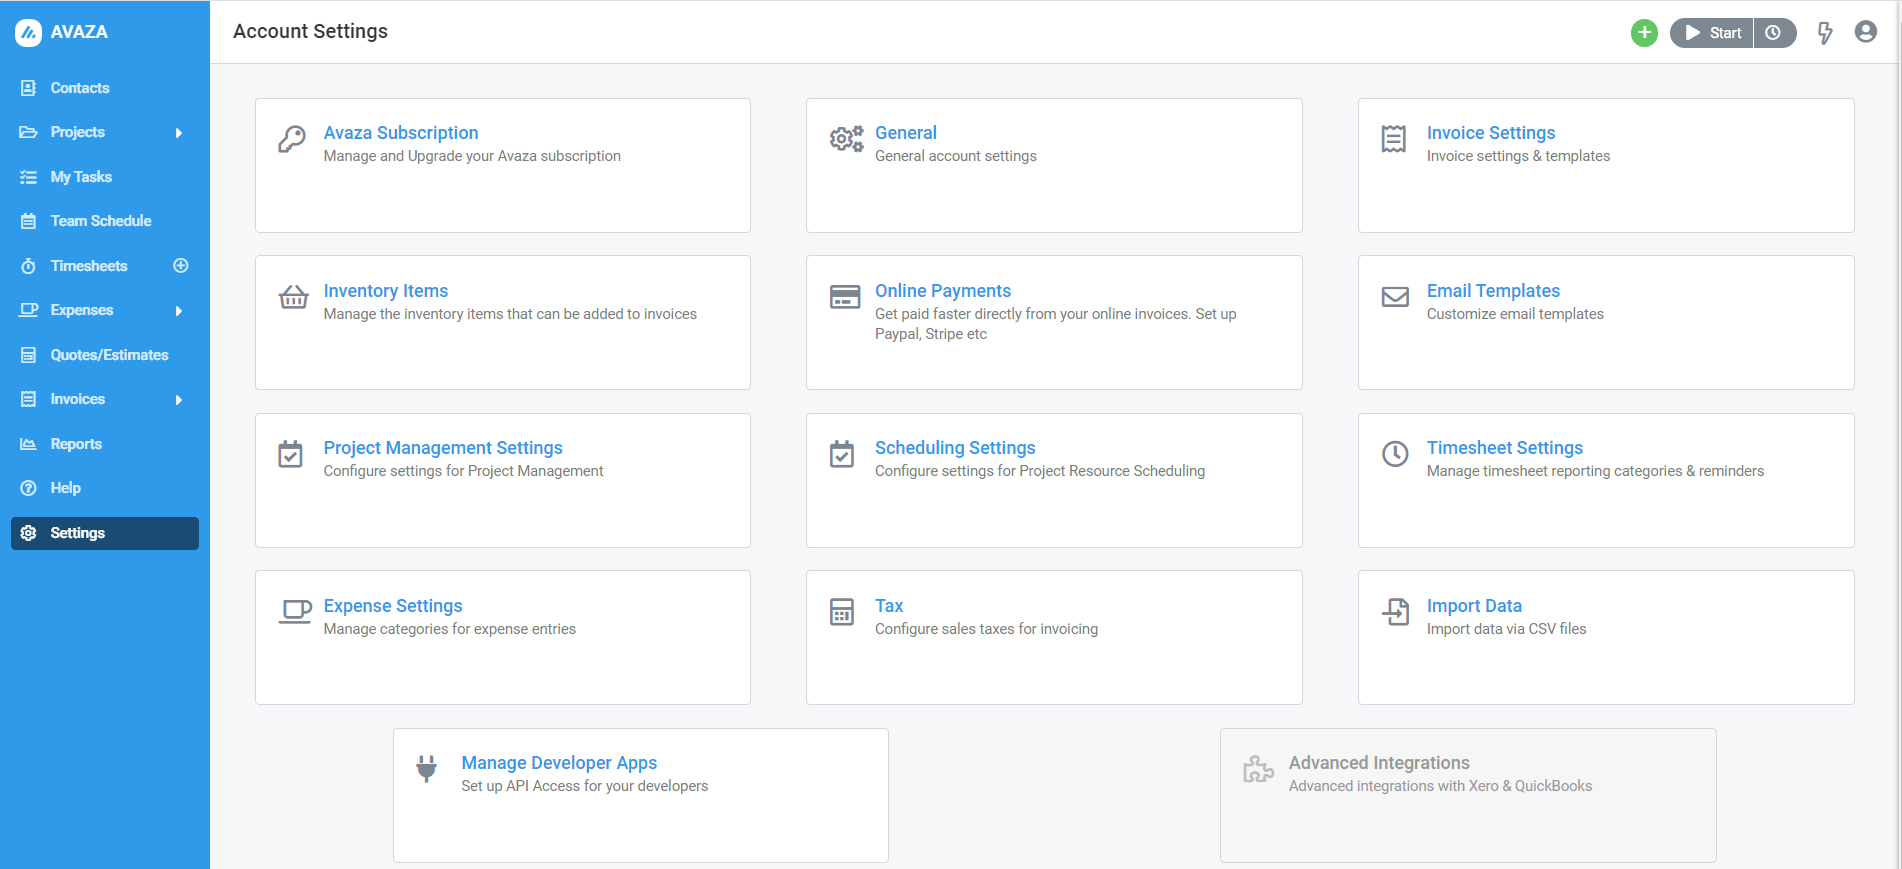Open Inventory Items link
Image resolution: width=1902 pixels, height=869 pixels.
coord(386,291)
